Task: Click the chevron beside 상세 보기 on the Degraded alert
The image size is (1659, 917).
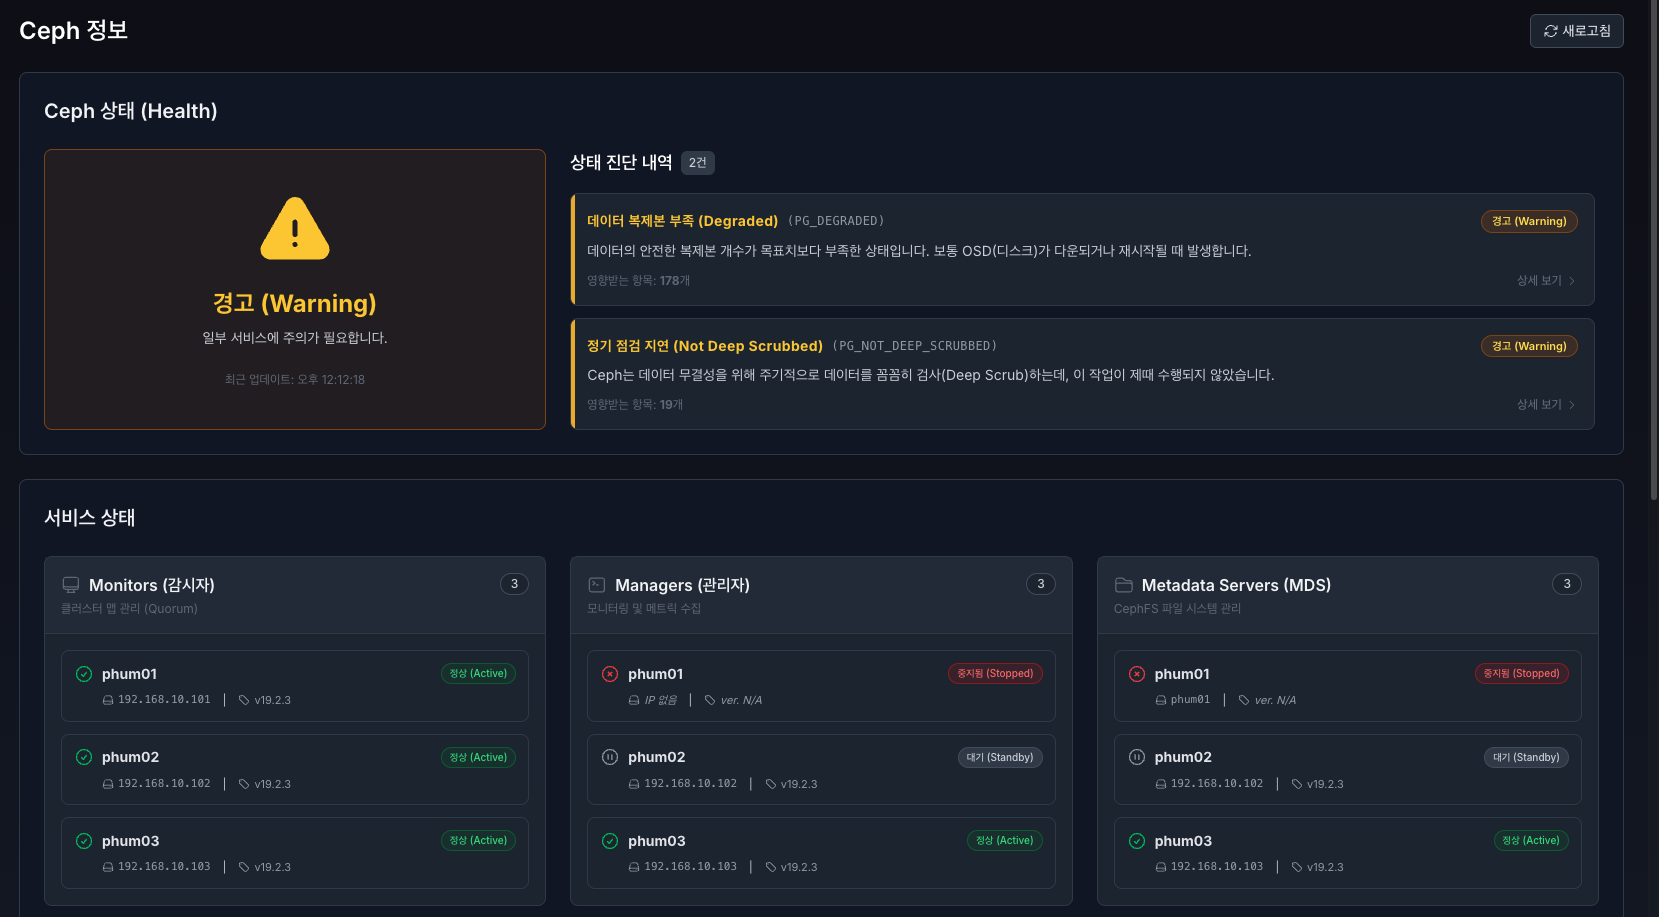Action: tap(1572, 281)
